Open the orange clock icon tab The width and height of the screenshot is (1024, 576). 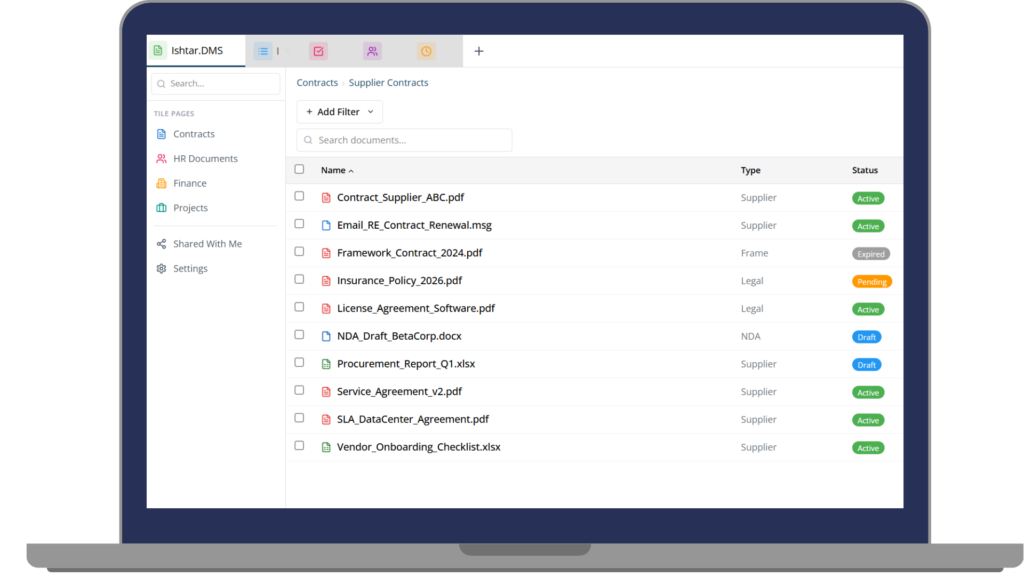tap(426, 51)
